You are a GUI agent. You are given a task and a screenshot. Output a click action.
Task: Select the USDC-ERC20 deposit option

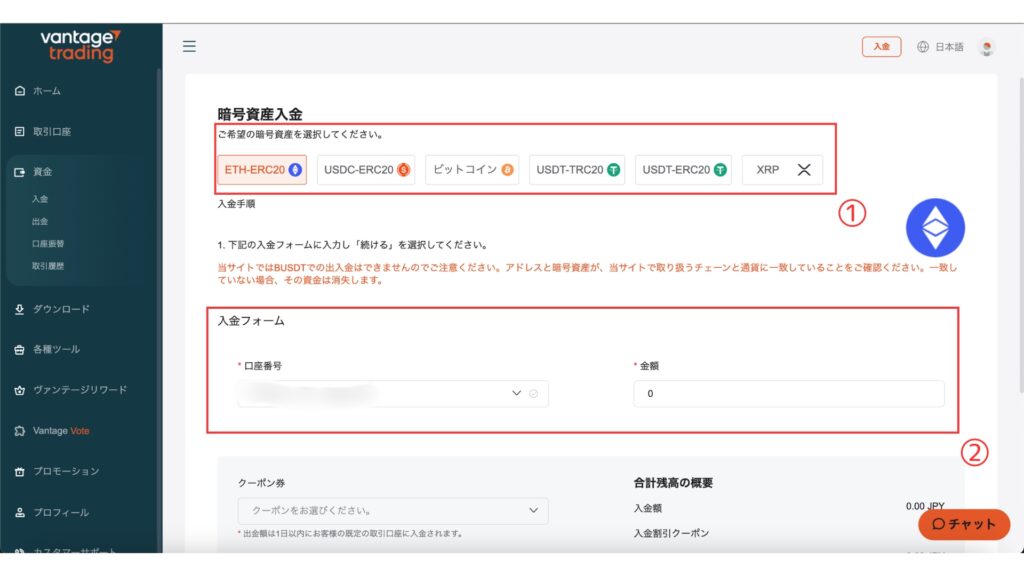(366, 170)
